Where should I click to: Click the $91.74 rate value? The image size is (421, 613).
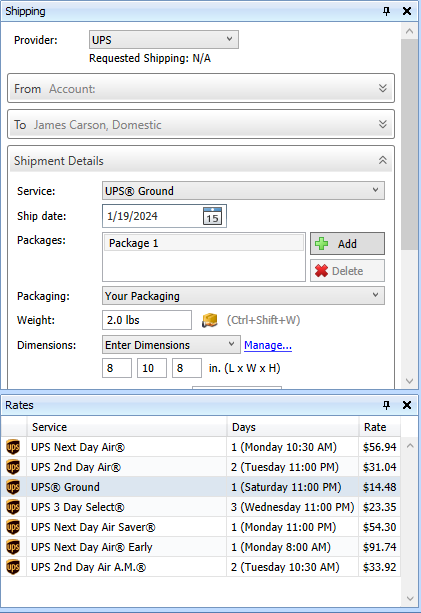379,547
